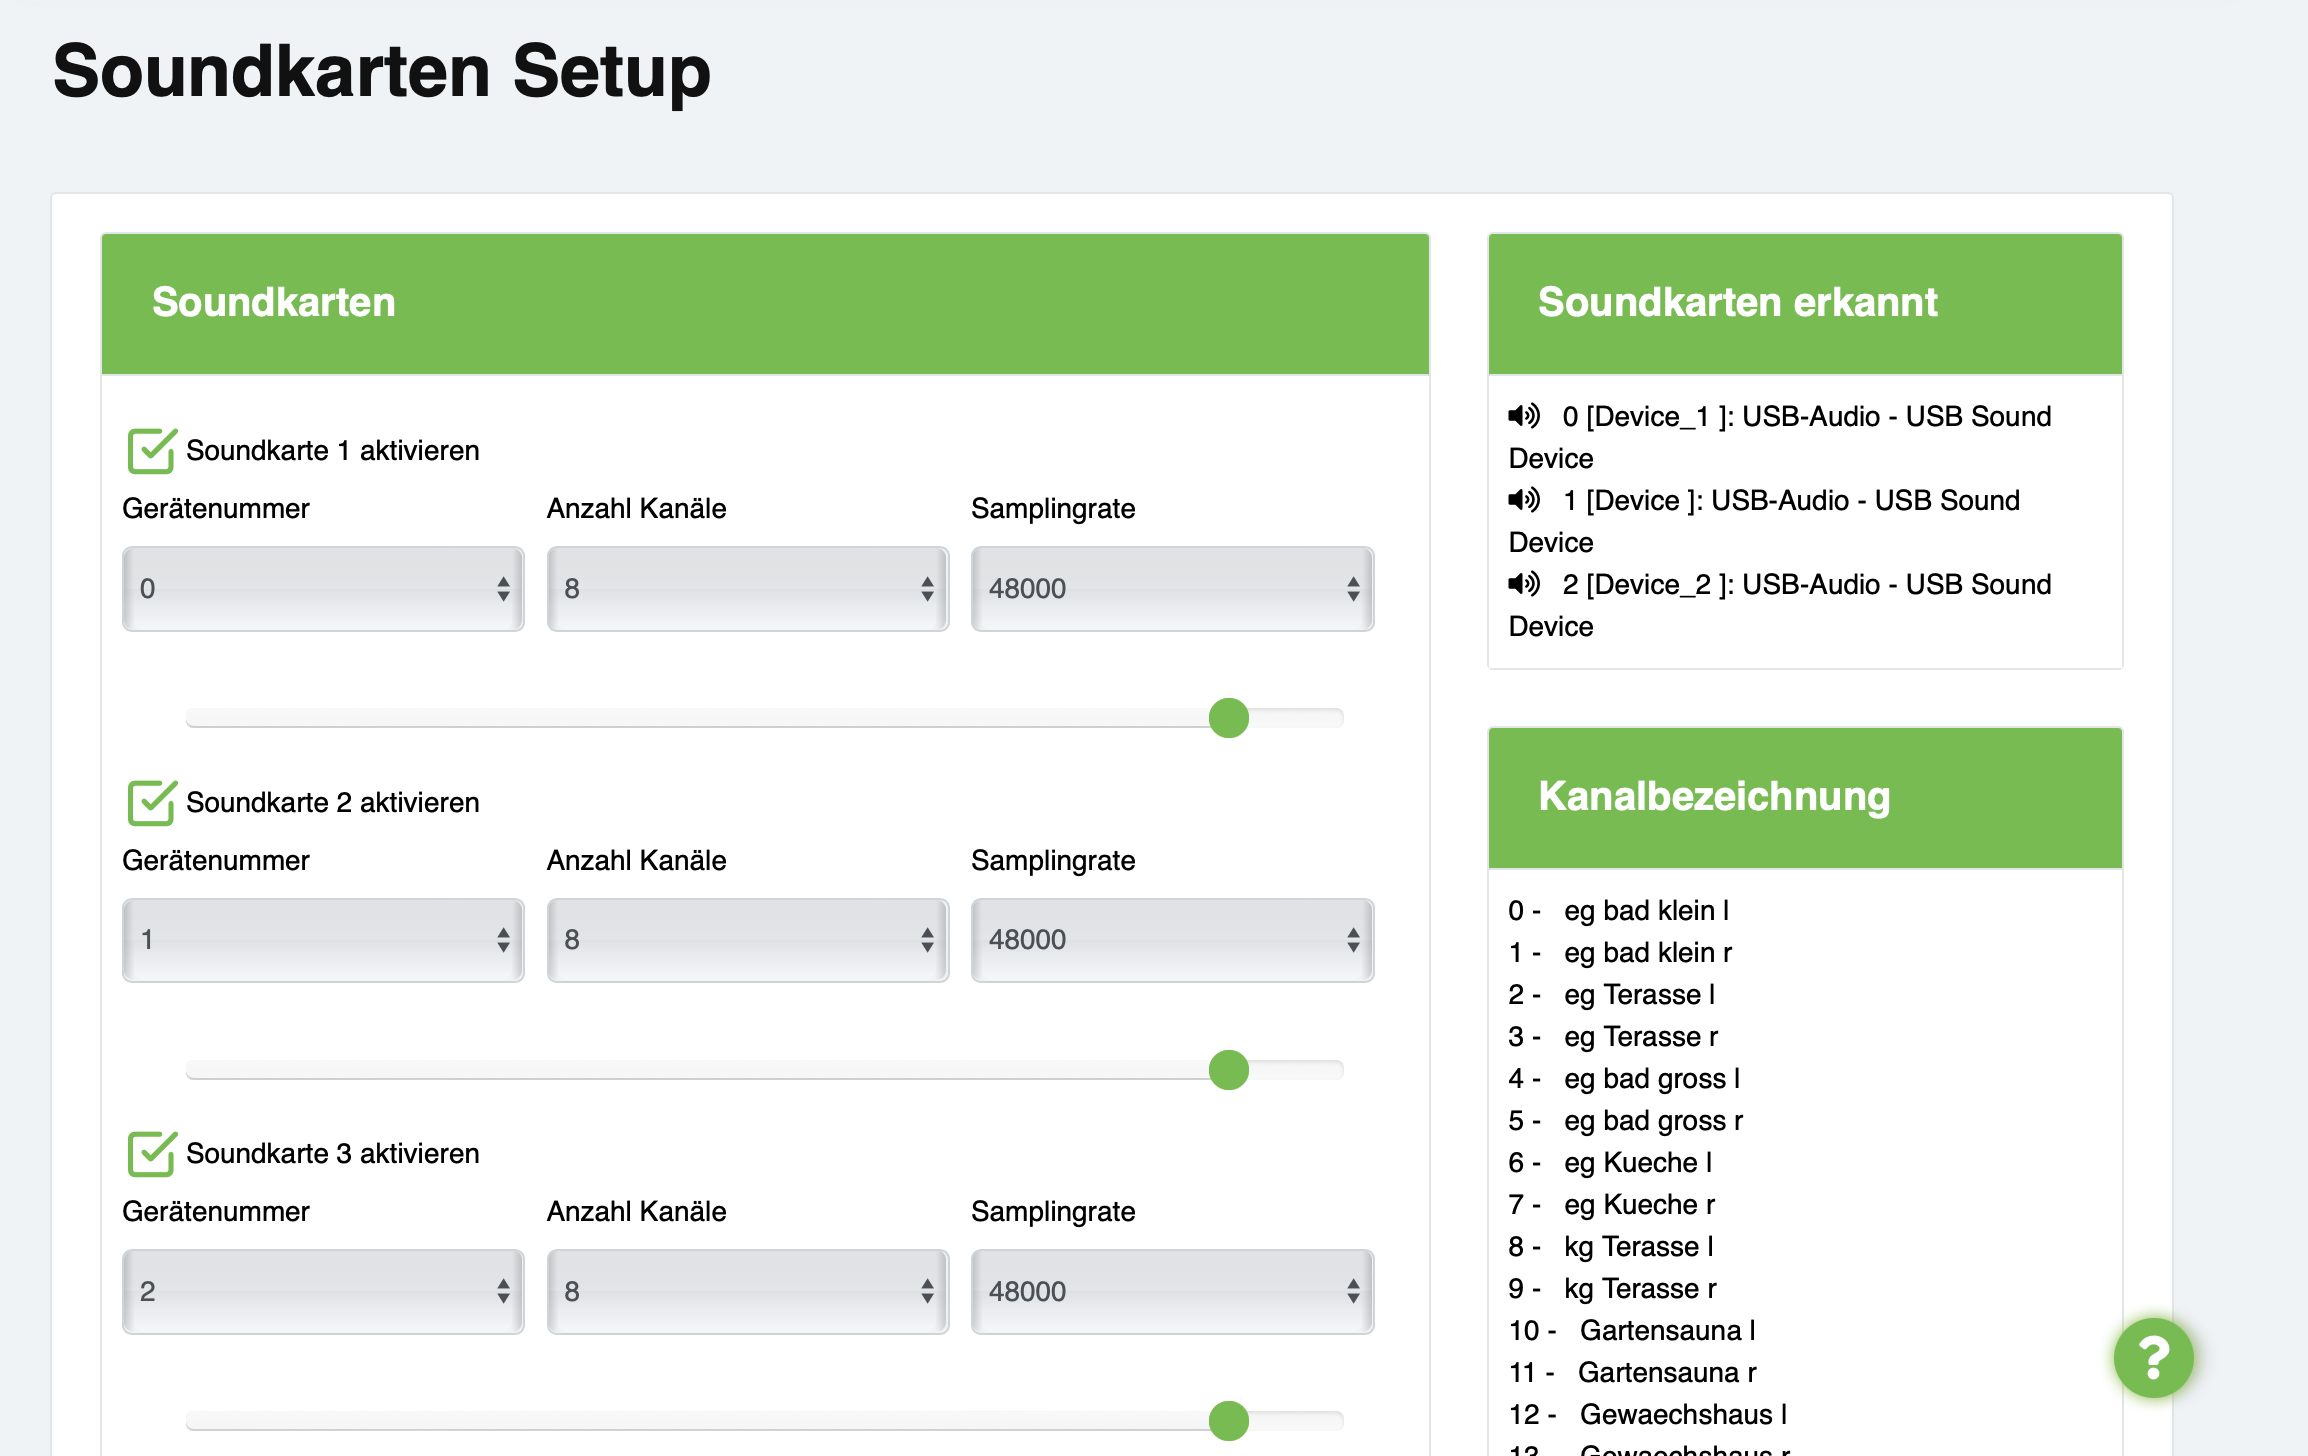Open Soundkarte 2 Gerätenummer dropdown
The width and height of the screenshot is (2308, 1456).
tap(323, 940)
